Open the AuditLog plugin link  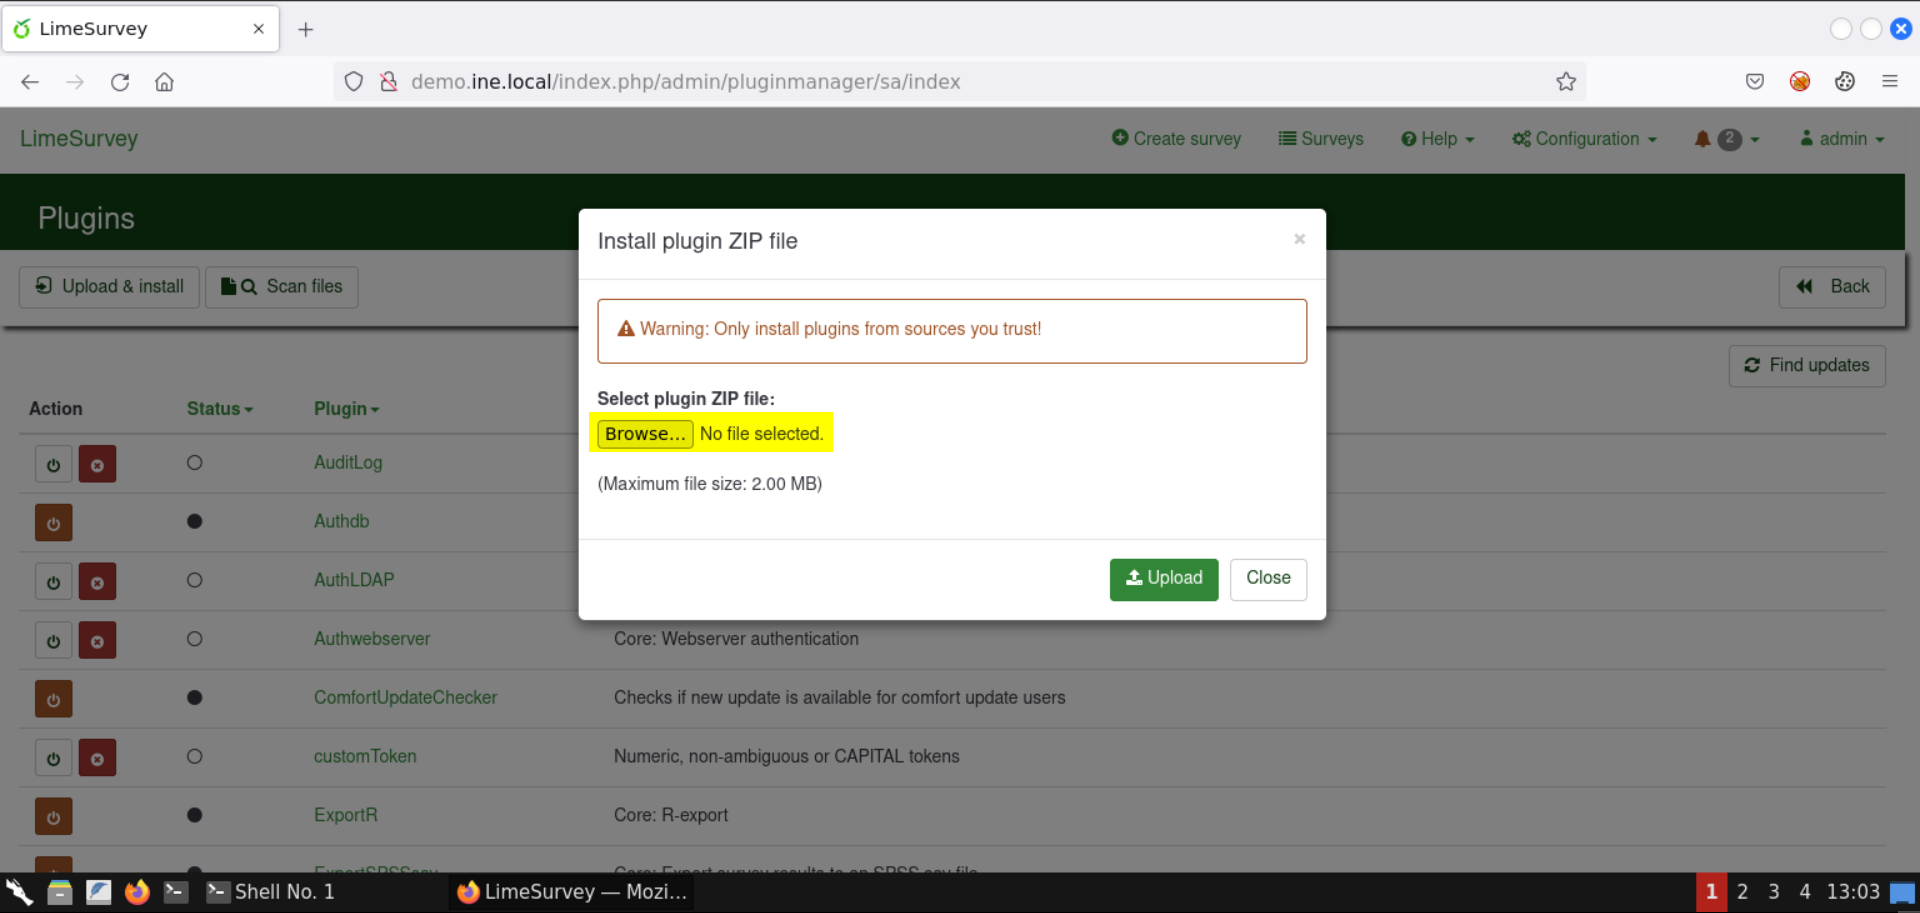click(x=348, y=463)
